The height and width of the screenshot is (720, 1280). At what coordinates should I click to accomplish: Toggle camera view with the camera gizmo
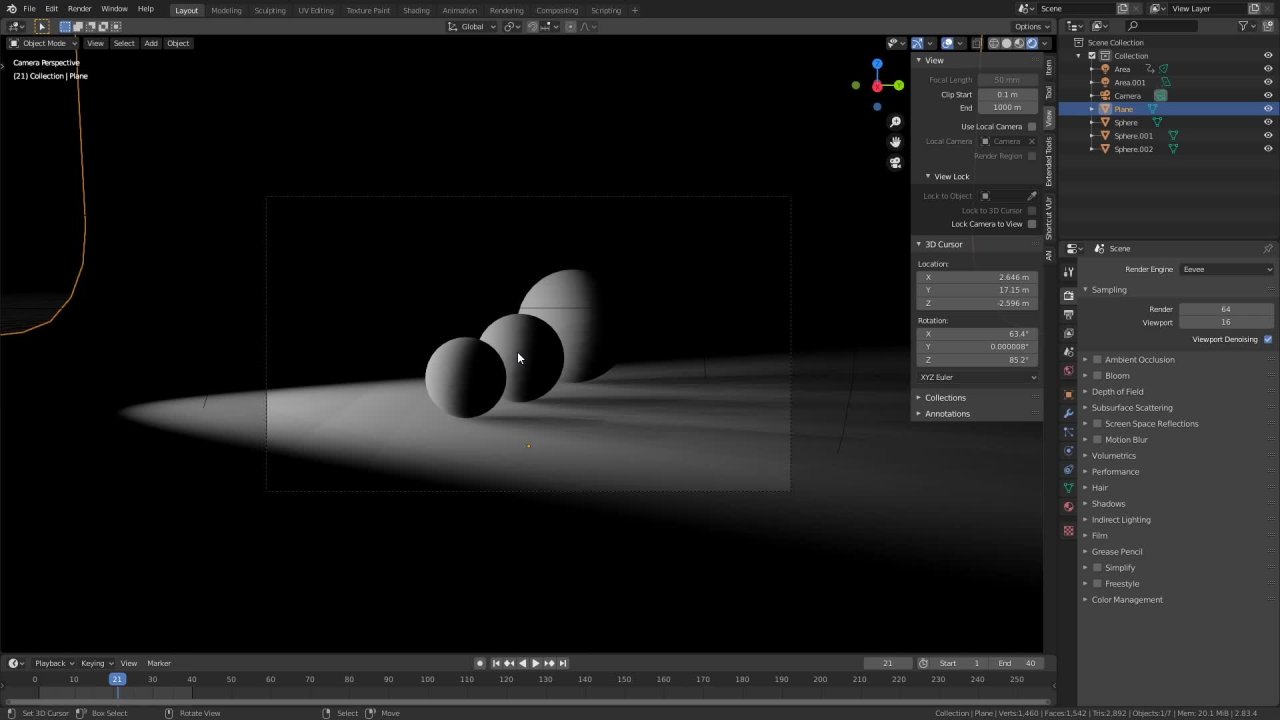[x=895, y=163]
